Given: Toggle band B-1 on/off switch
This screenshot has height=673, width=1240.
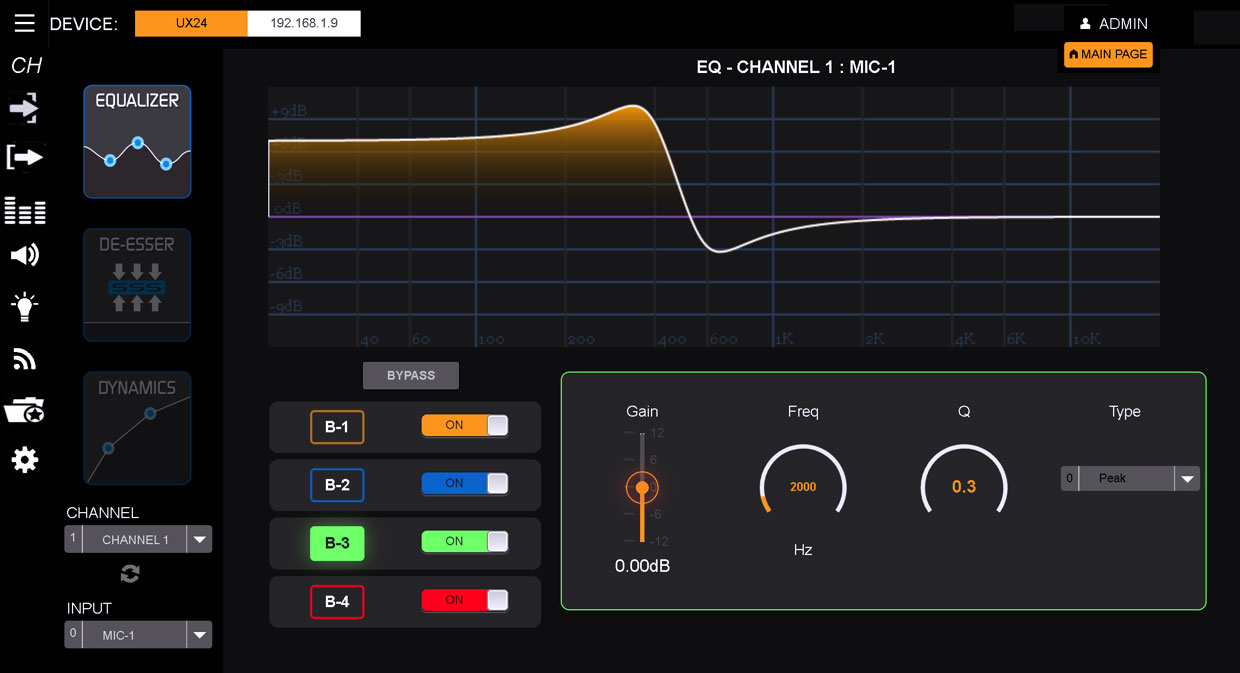Looking at the screenshot, I should [464, 426].
